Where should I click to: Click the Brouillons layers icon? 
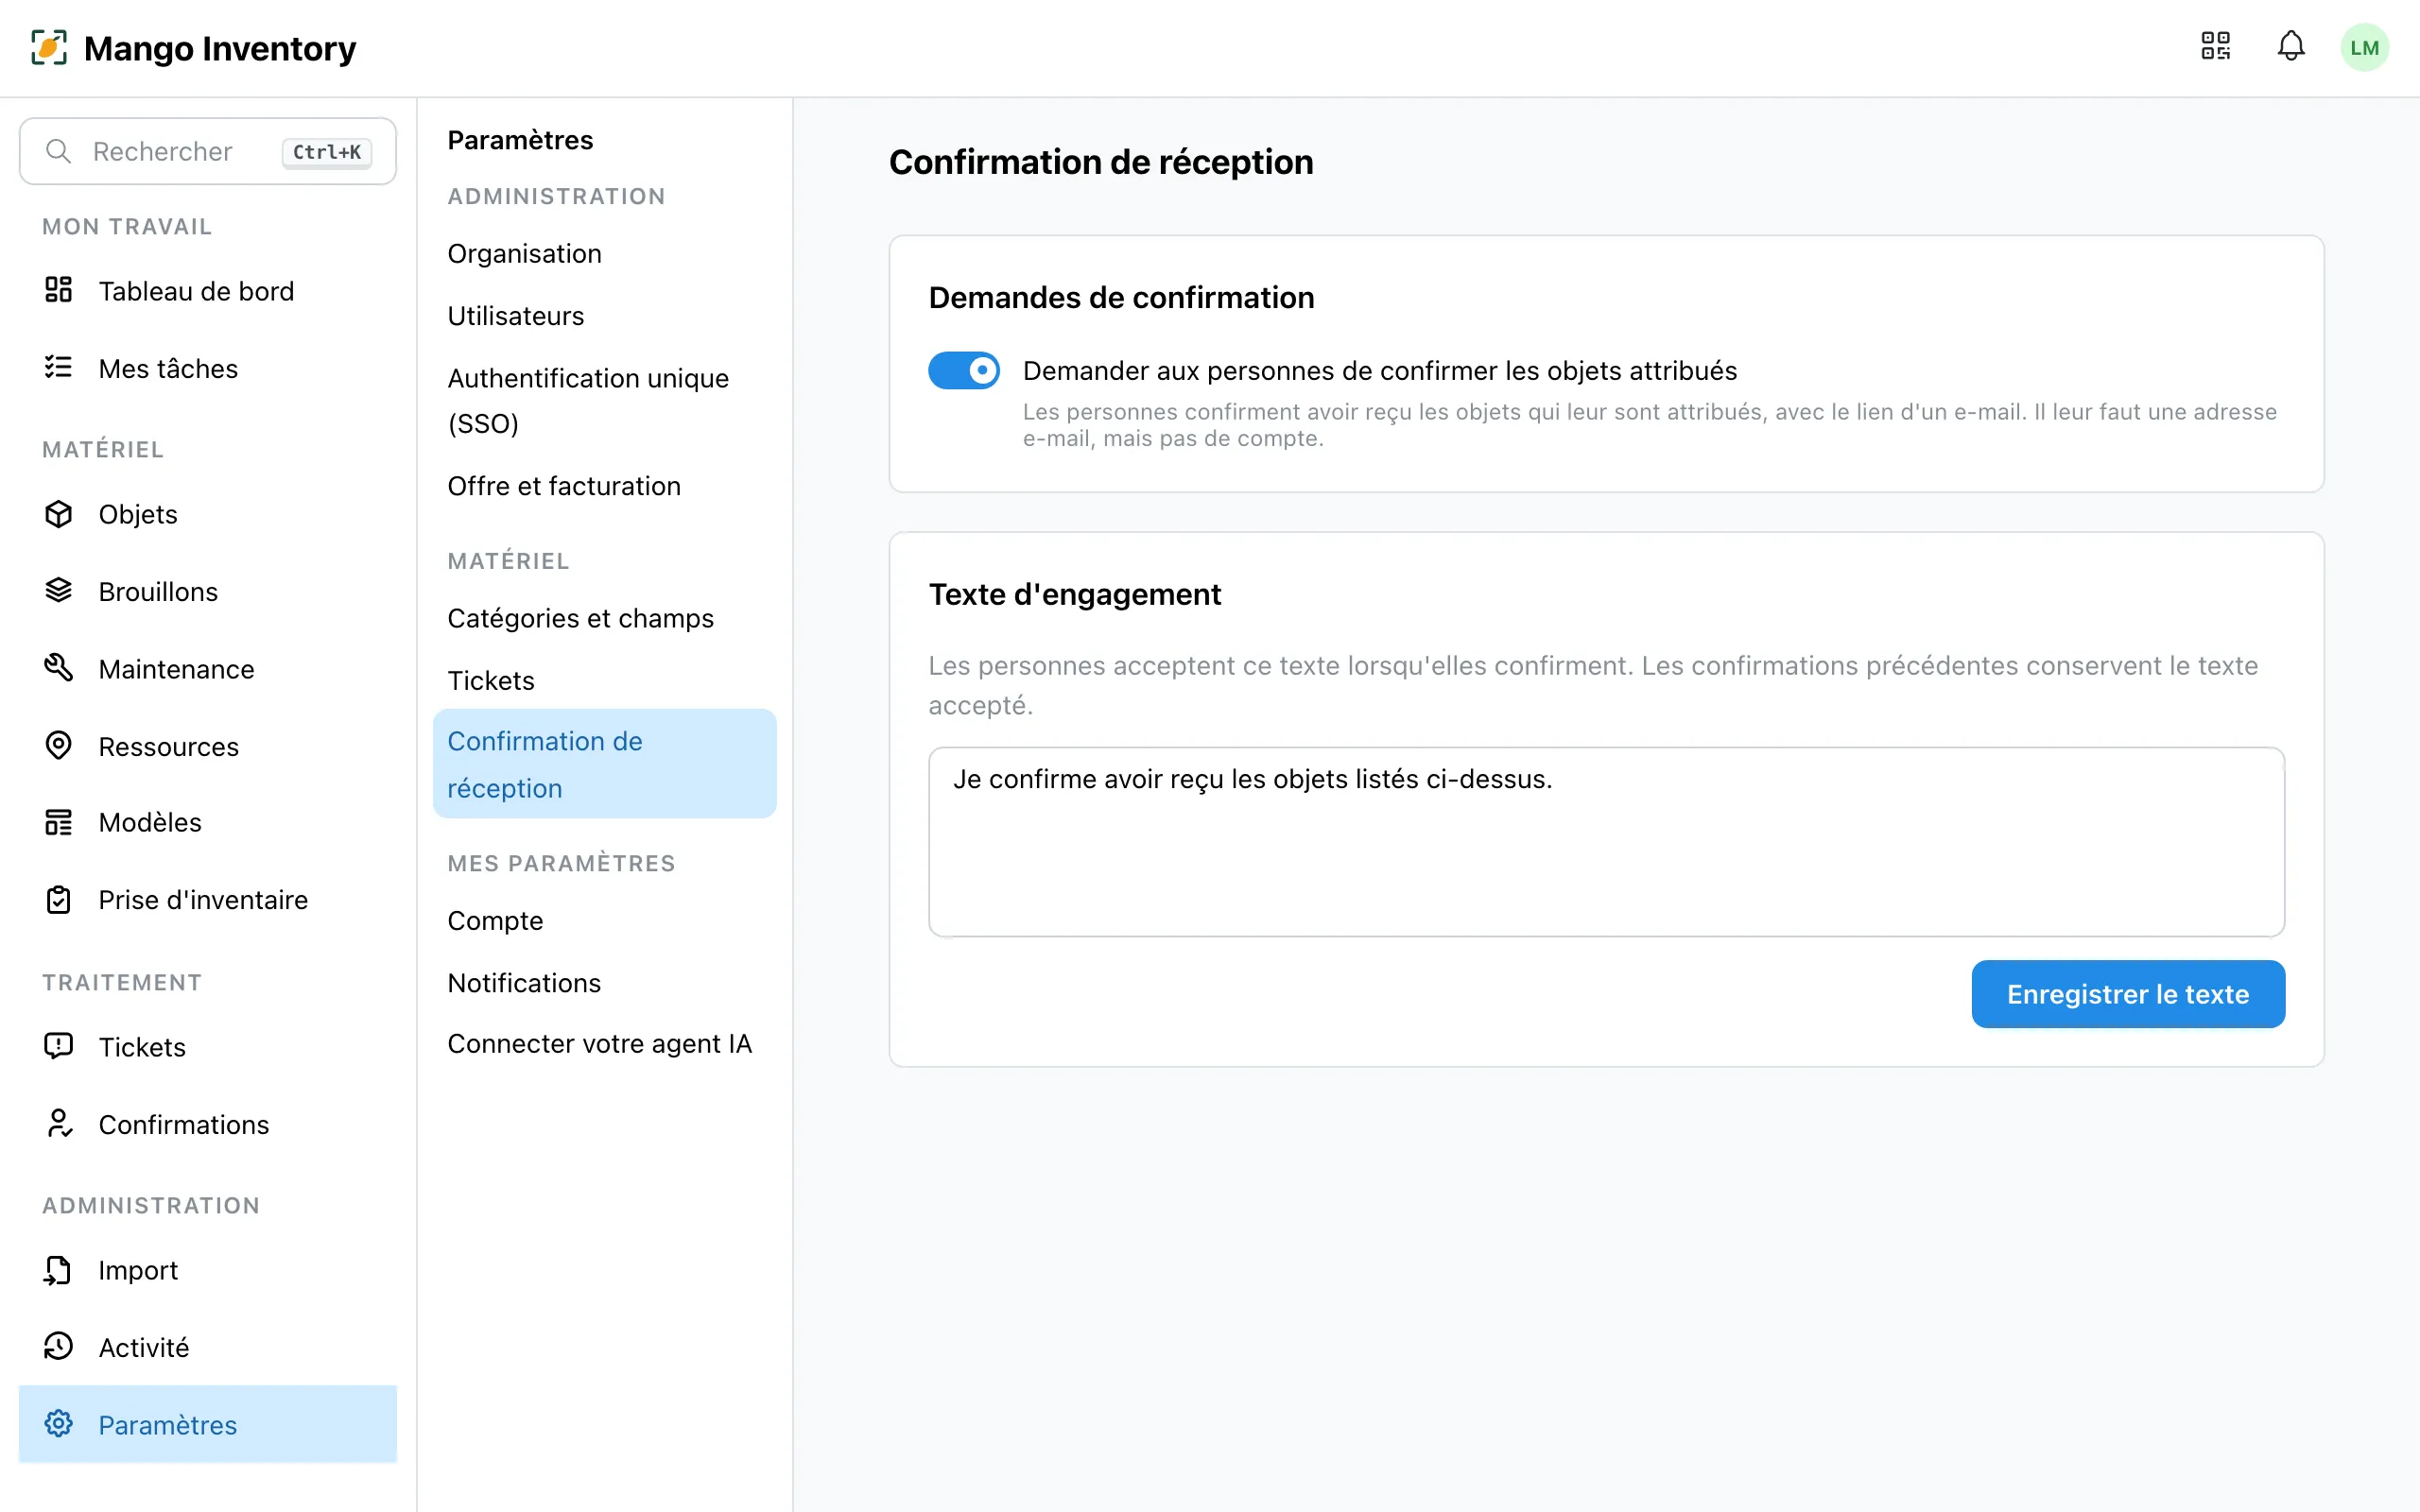coord(59,591)
